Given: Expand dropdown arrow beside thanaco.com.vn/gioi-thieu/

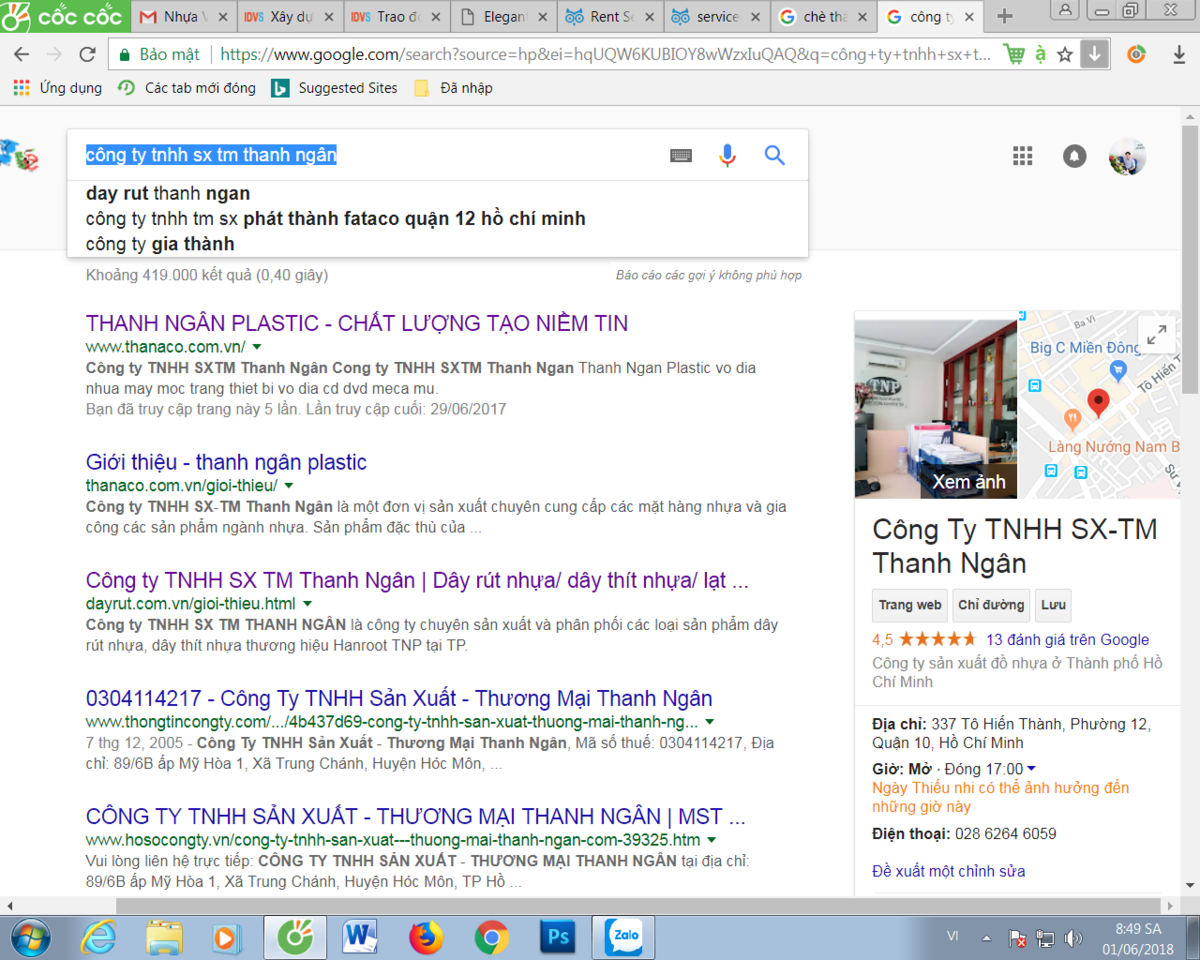Looking at the screenshot, I should coord(289,485).
